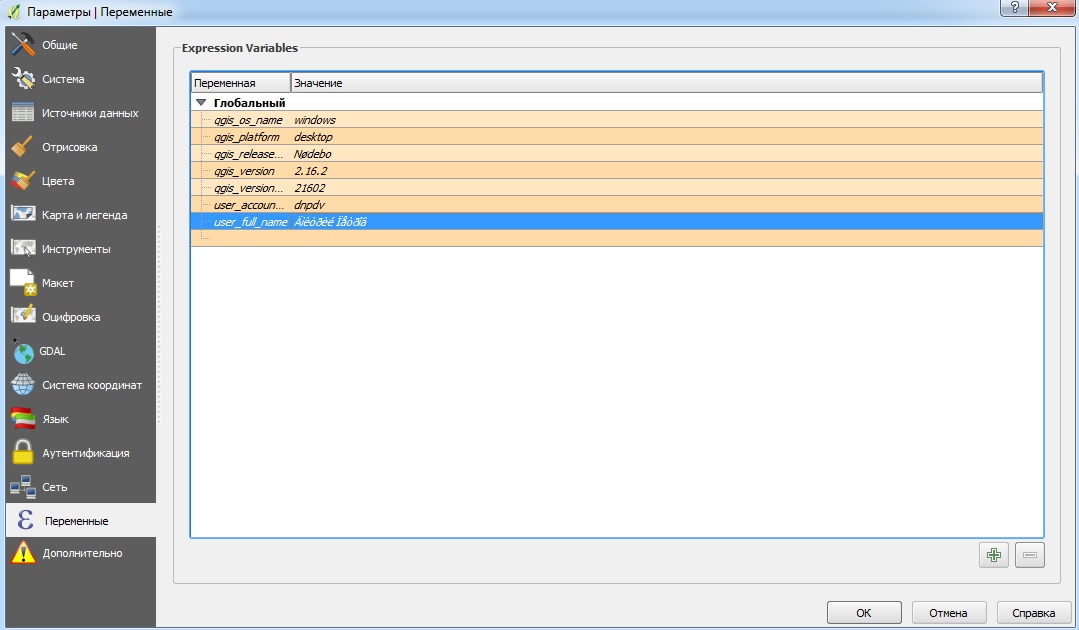The height and width of the screenshot is (630, 1079).
Task: Switch to the Система tab label
Action: click(x=63, y=79)
